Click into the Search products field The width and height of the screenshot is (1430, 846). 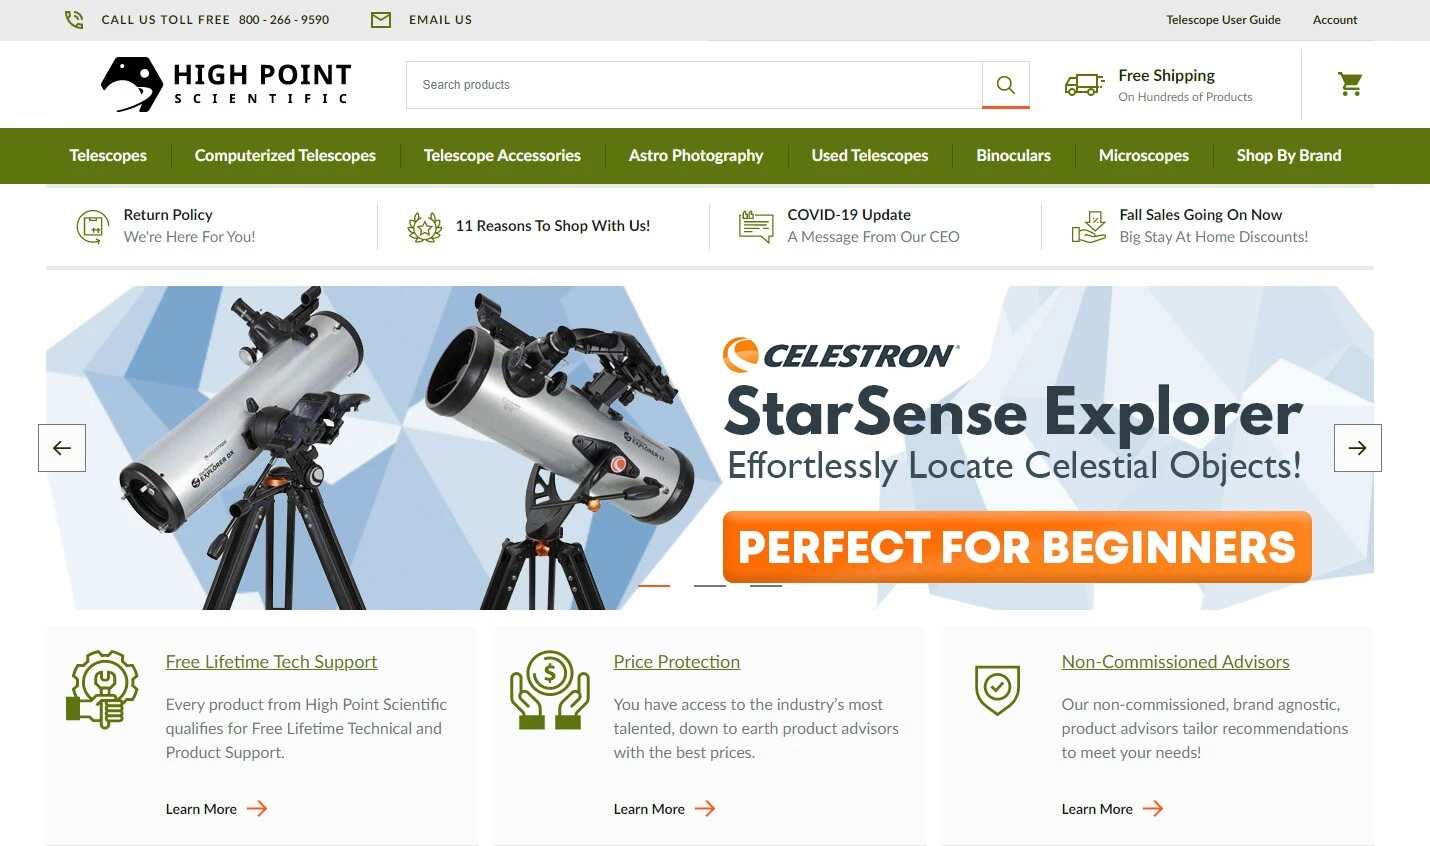[693, 85]
